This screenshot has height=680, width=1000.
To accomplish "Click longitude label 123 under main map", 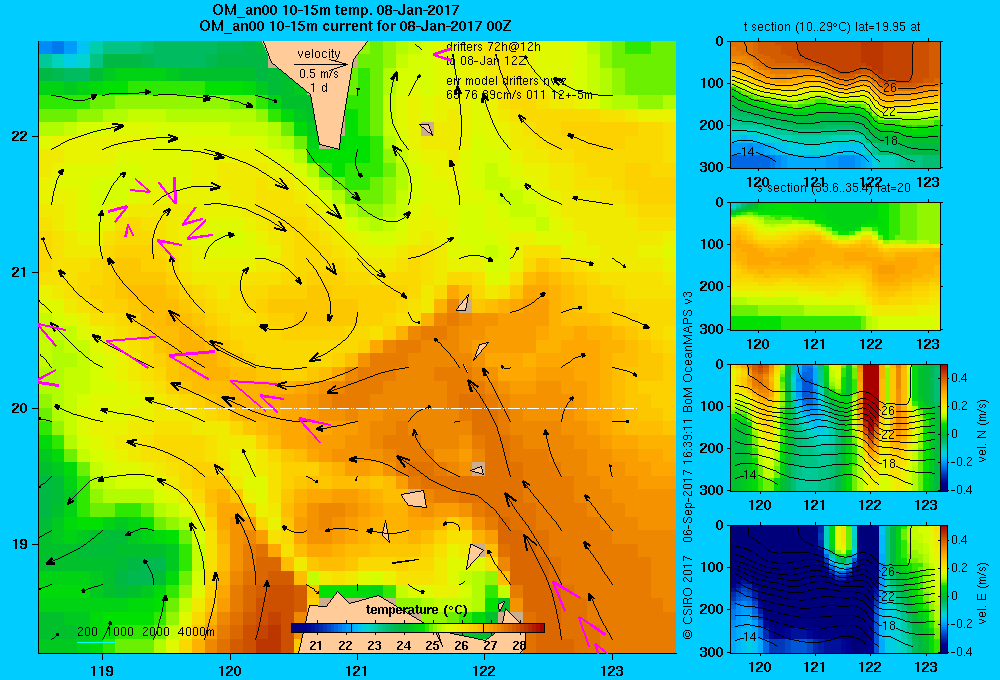I will pos(612,670).
